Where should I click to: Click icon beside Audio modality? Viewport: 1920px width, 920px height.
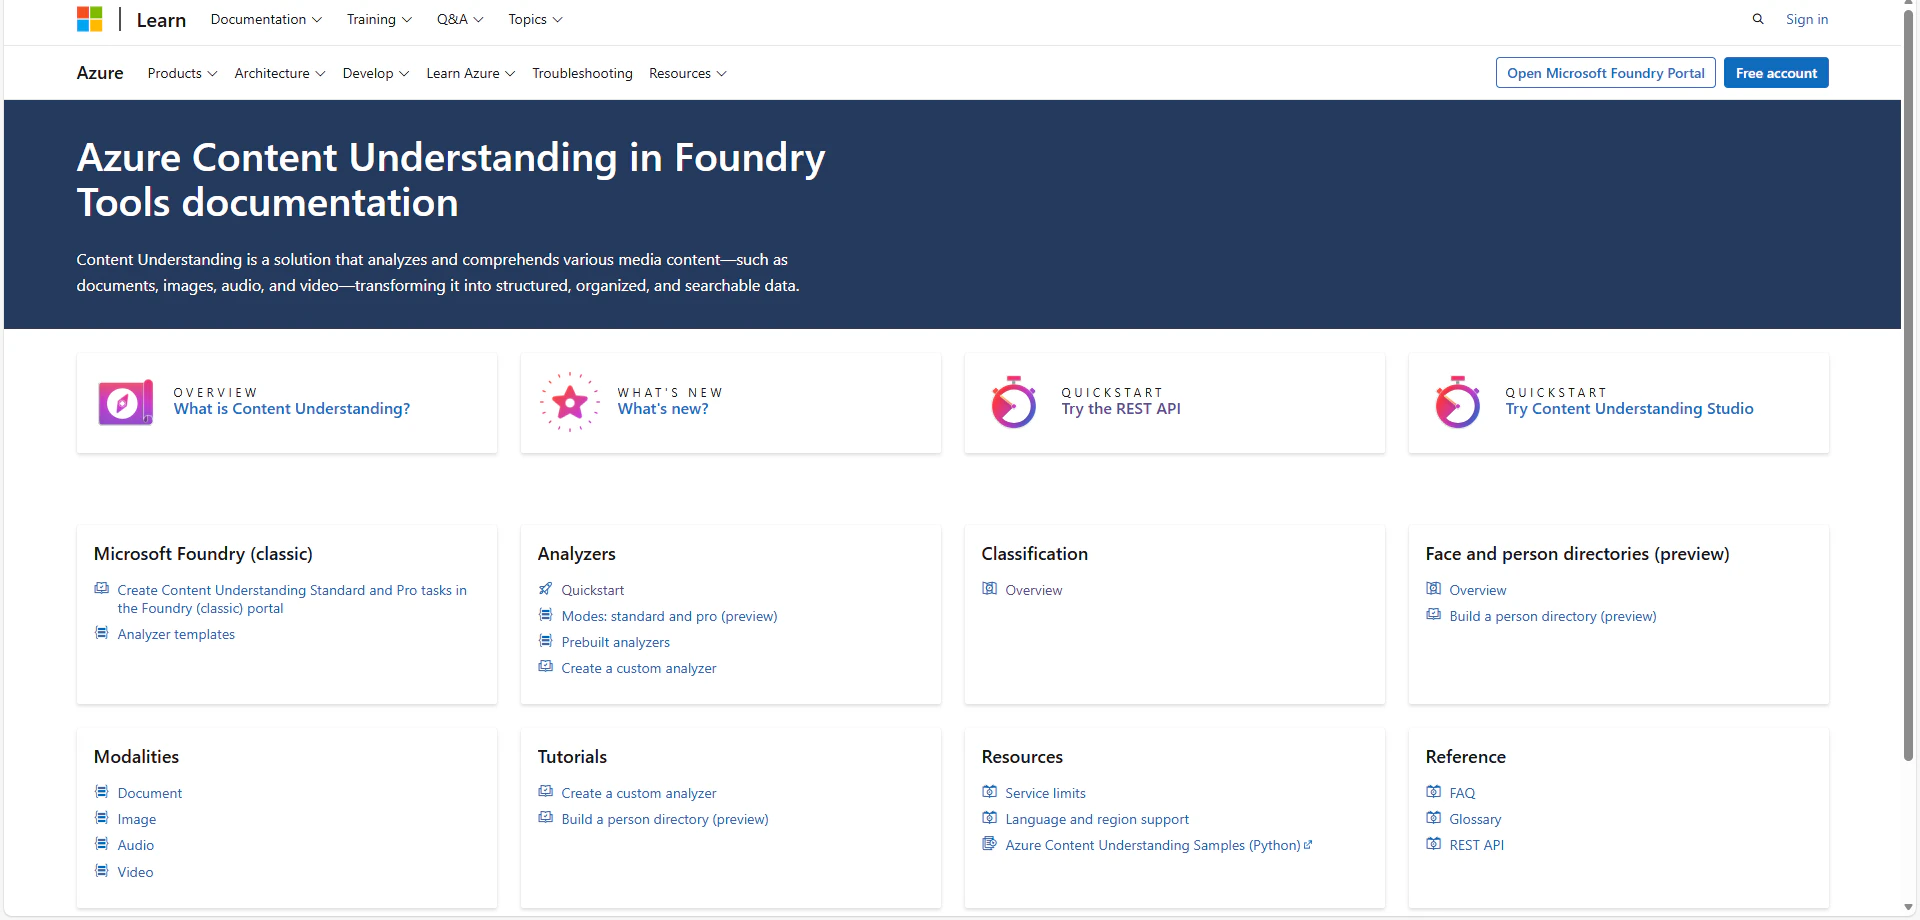point(101,844)
